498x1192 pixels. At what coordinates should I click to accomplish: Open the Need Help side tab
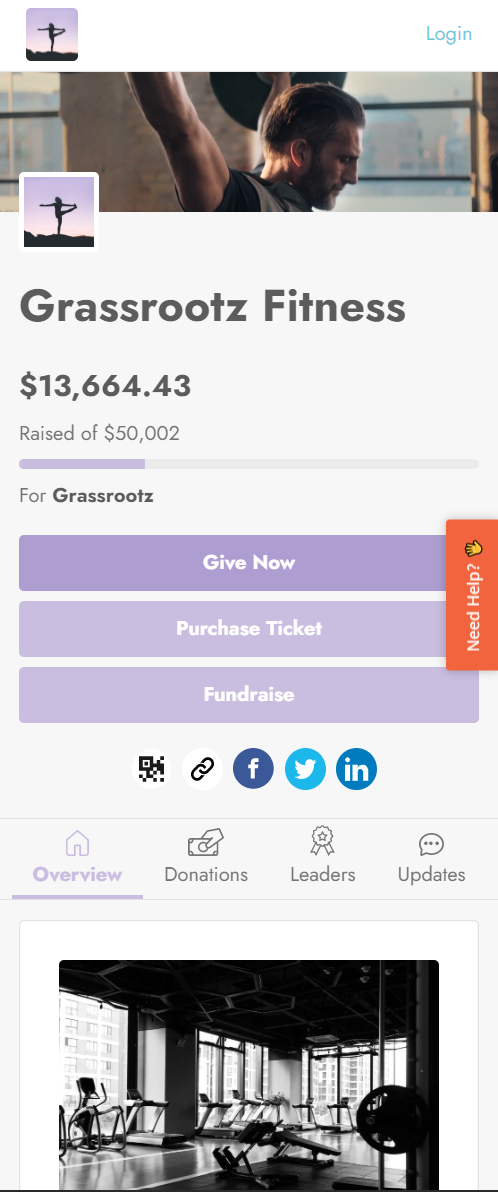(x=472, y=594)
